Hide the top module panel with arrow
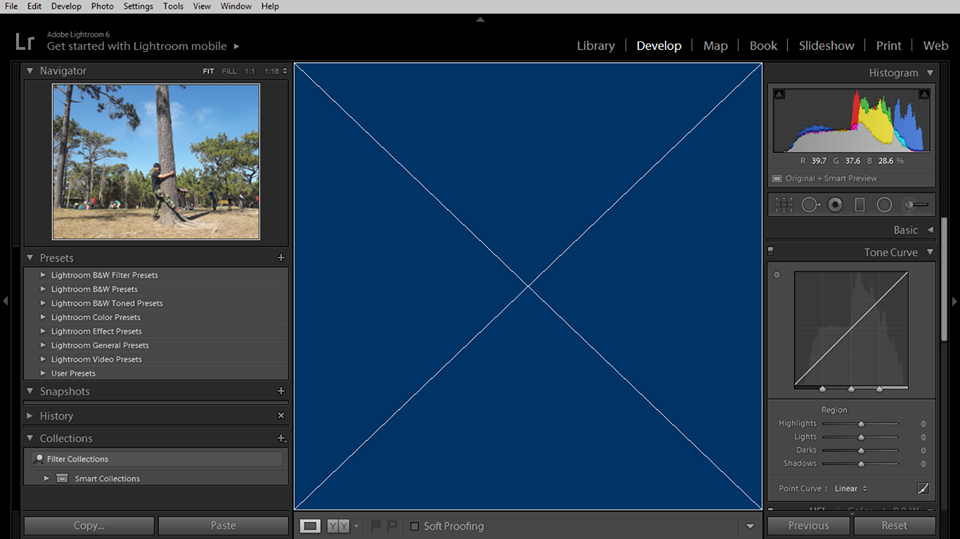 click(x=480, y=20)
